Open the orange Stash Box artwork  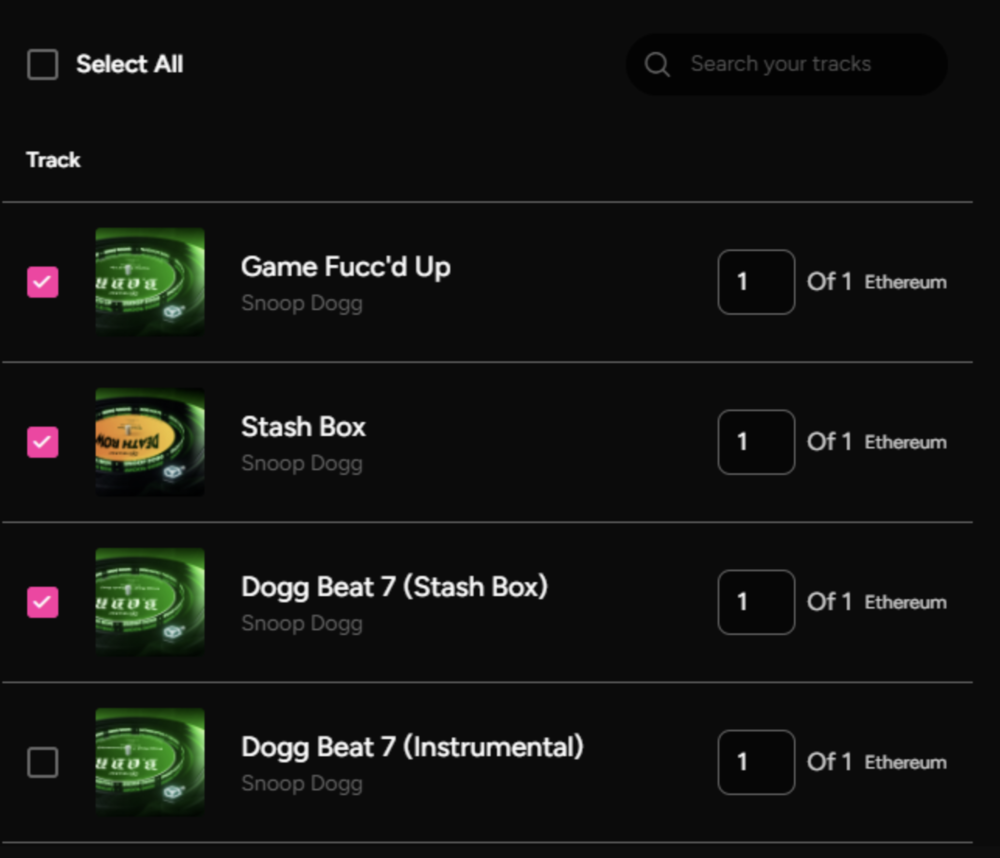pyautogui.click(x=150, y=442)
